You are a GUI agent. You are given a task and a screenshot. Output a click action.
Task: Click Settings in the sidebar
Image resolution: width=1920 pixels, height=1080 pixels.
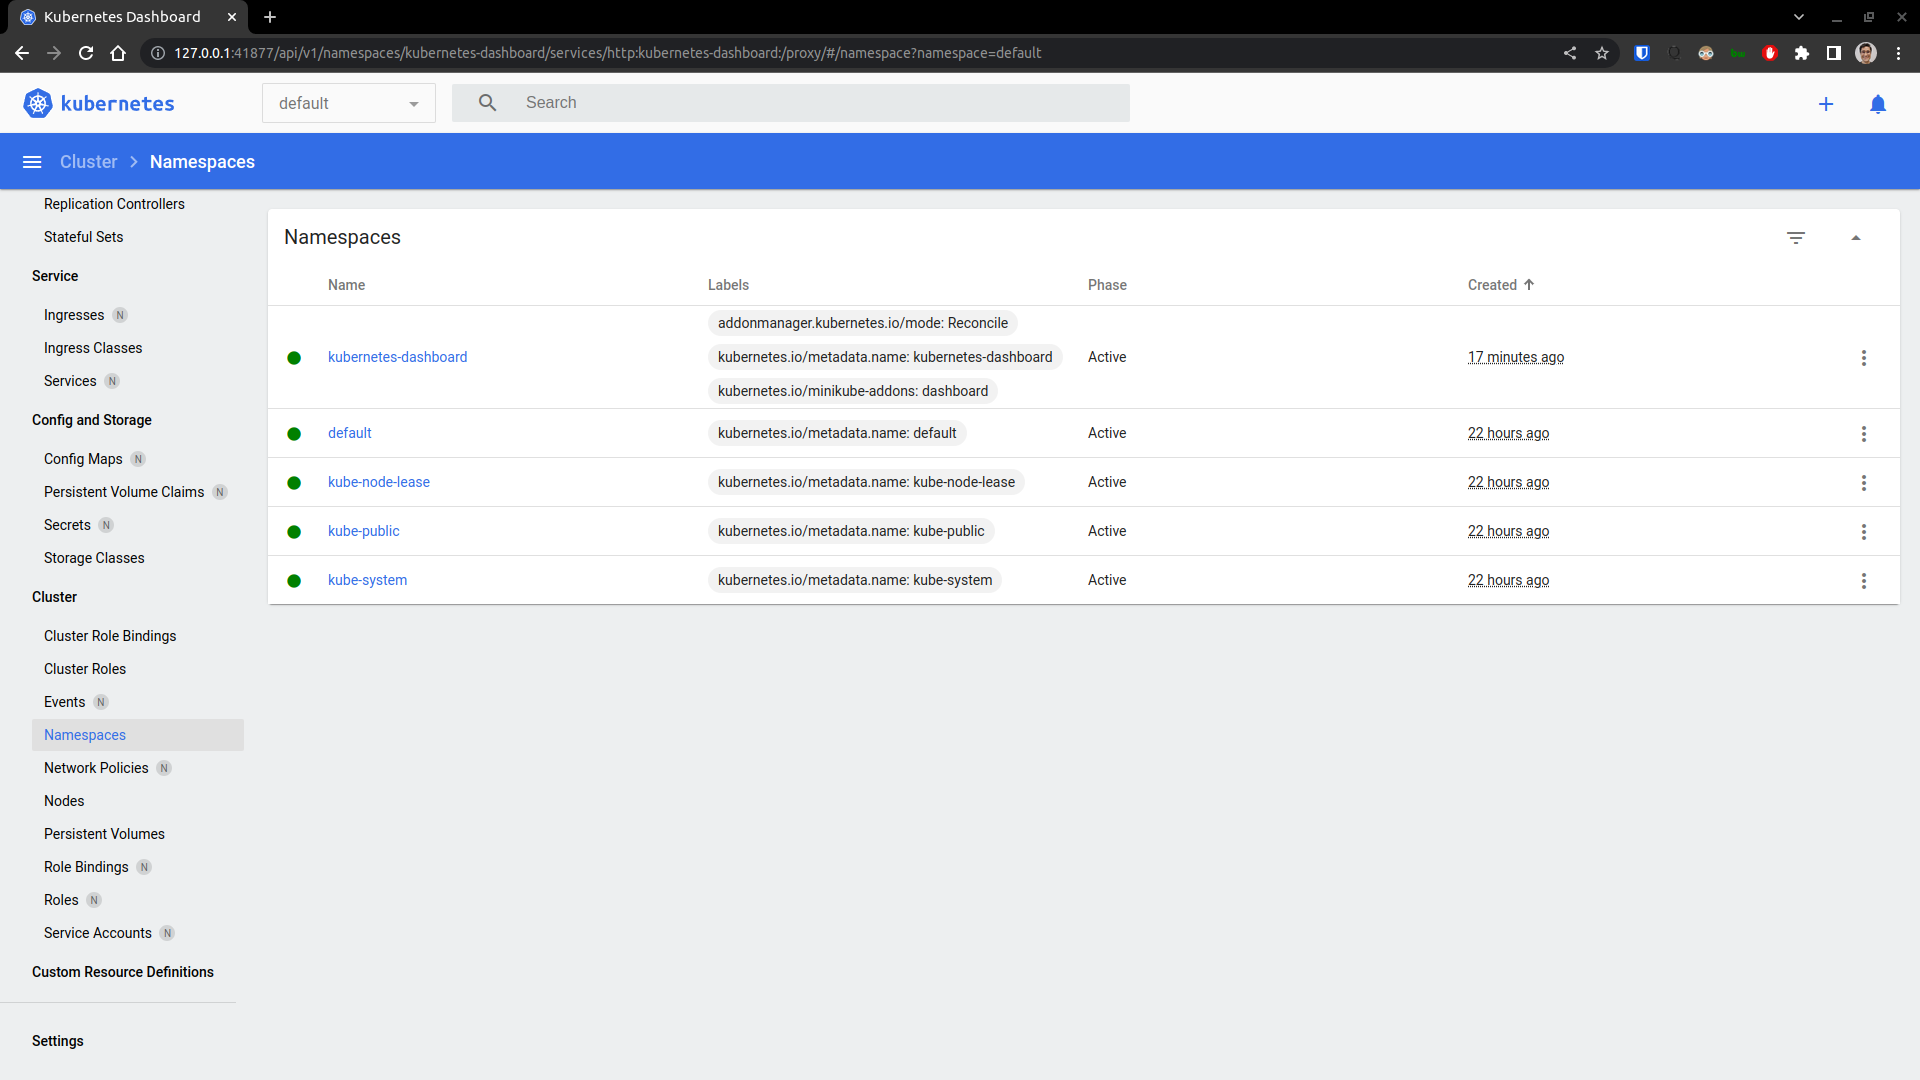coord(58,1040)
